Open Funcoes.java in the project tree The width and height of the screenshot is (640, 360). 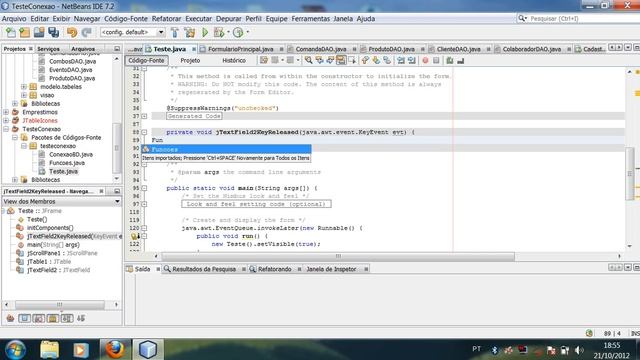67,163
